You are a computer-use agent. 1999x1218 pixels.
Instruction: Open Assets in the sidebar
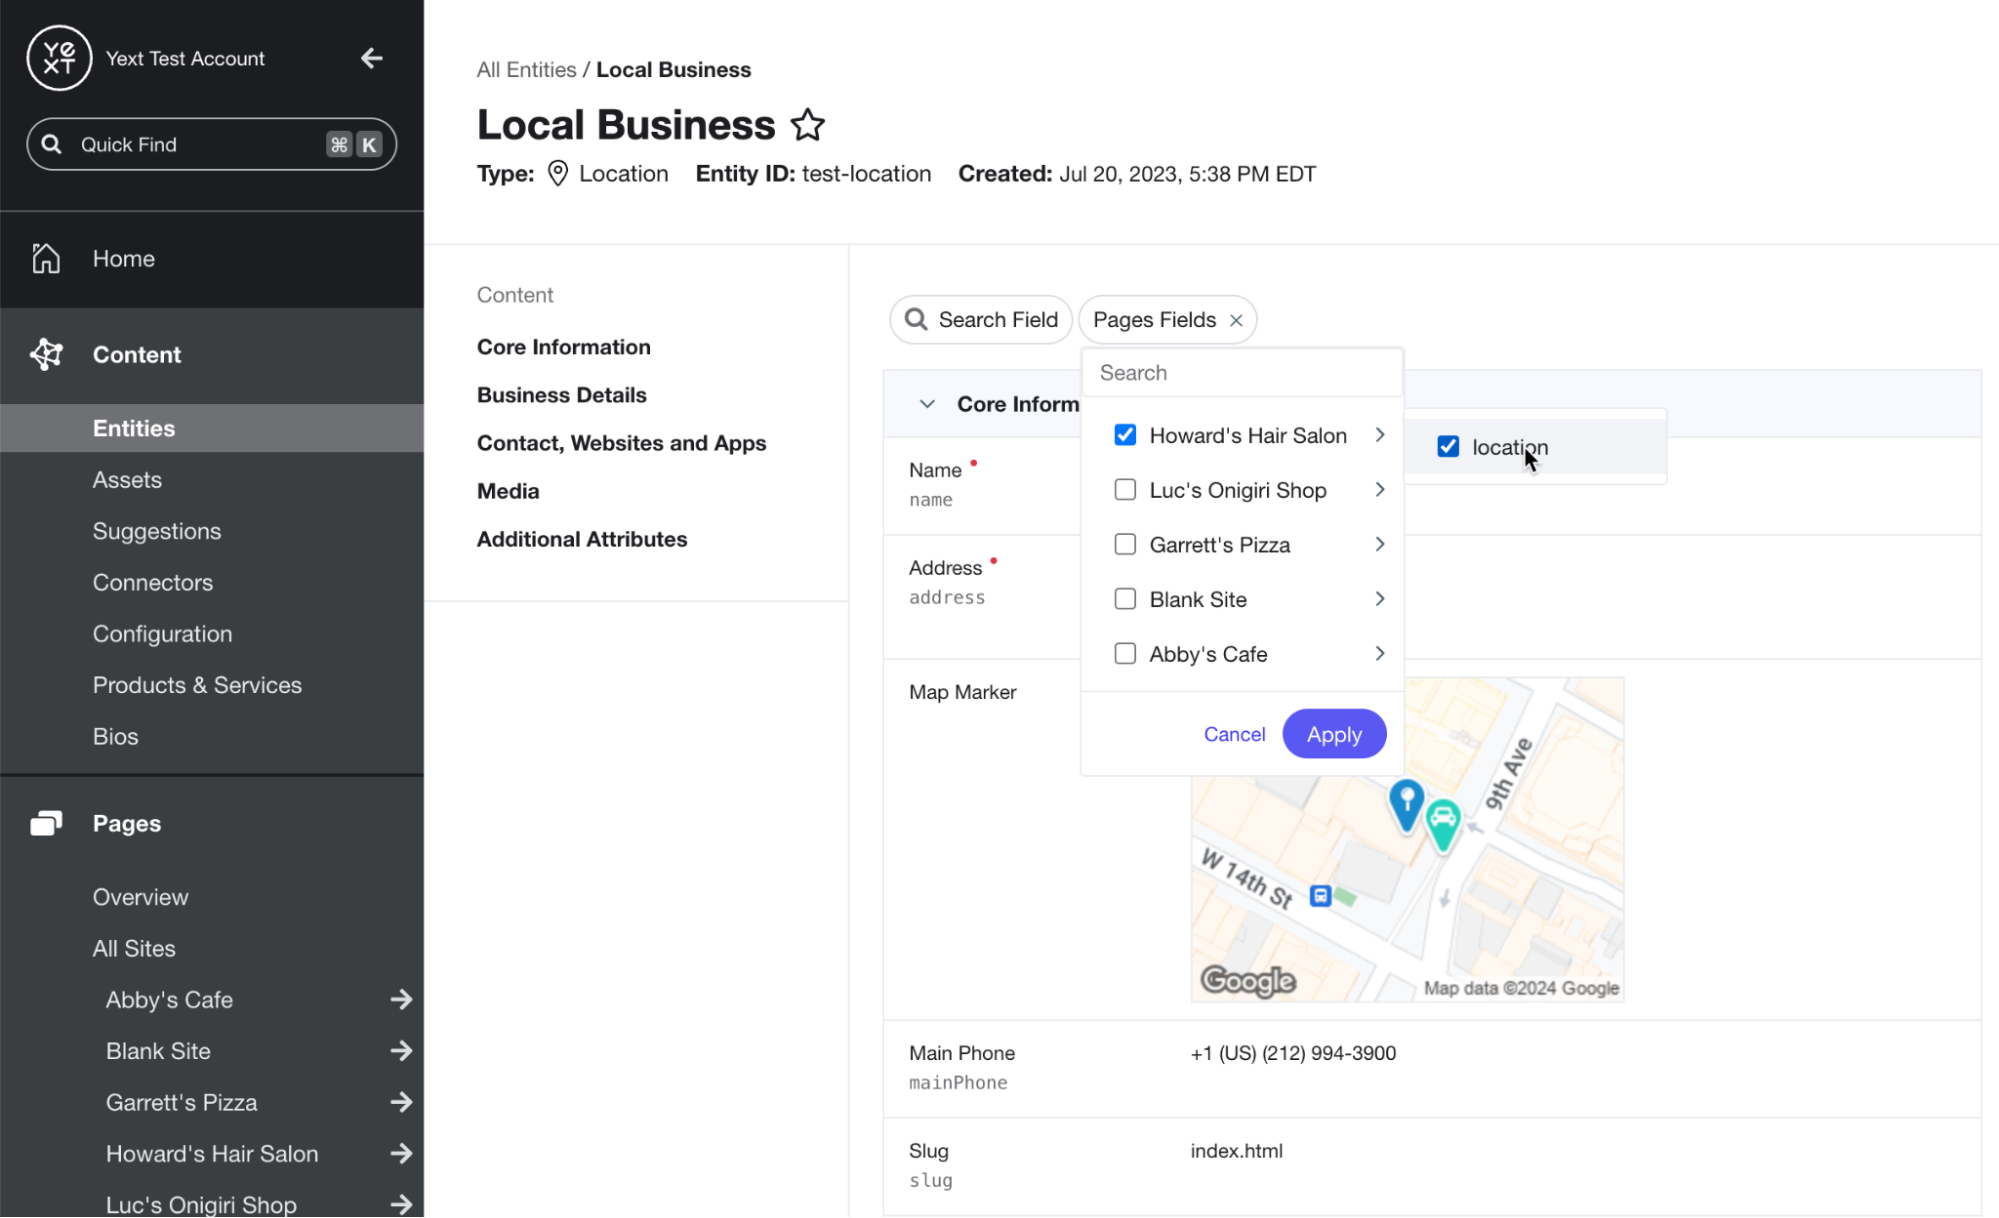point(127,480)
